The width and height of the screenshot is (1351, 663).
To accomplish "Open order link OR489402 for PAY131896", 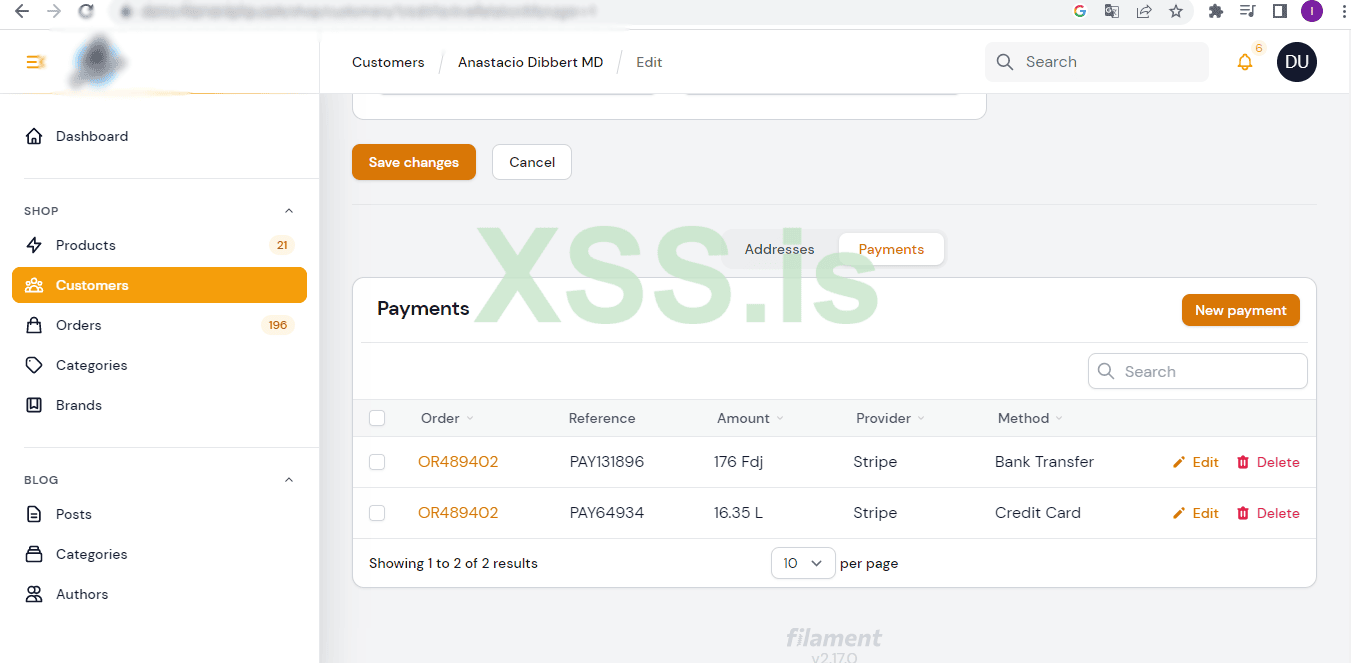I will click(x=458, y=462).
